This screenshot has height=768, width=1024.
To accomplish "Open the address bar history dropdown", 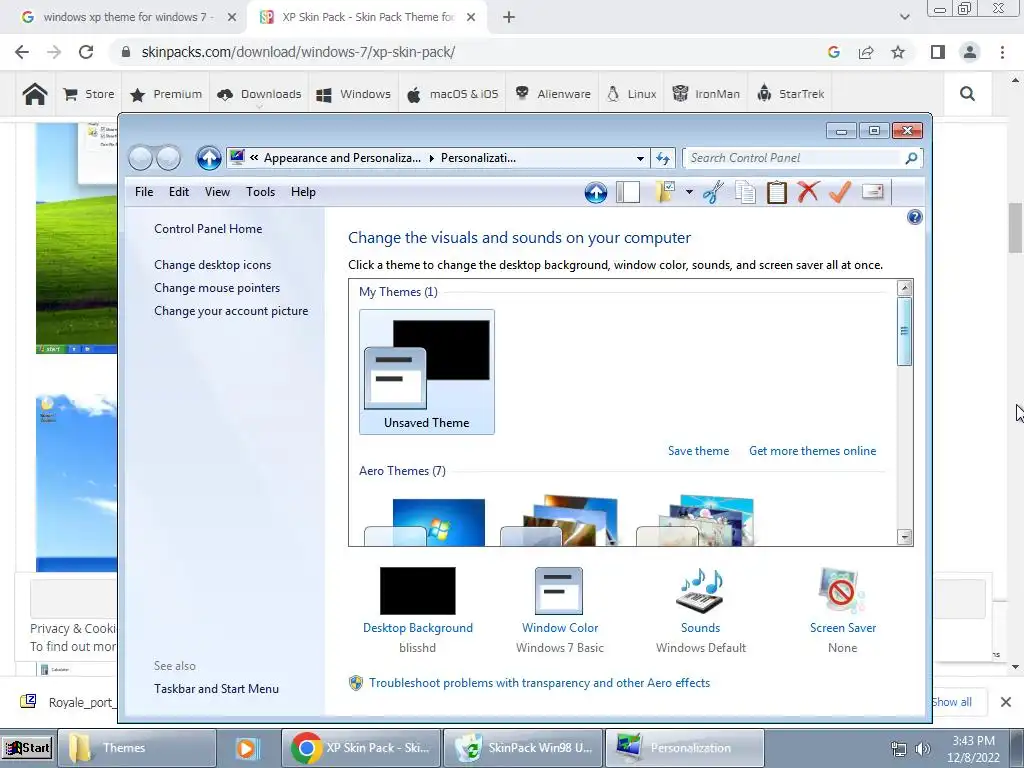I will [640, 158].
